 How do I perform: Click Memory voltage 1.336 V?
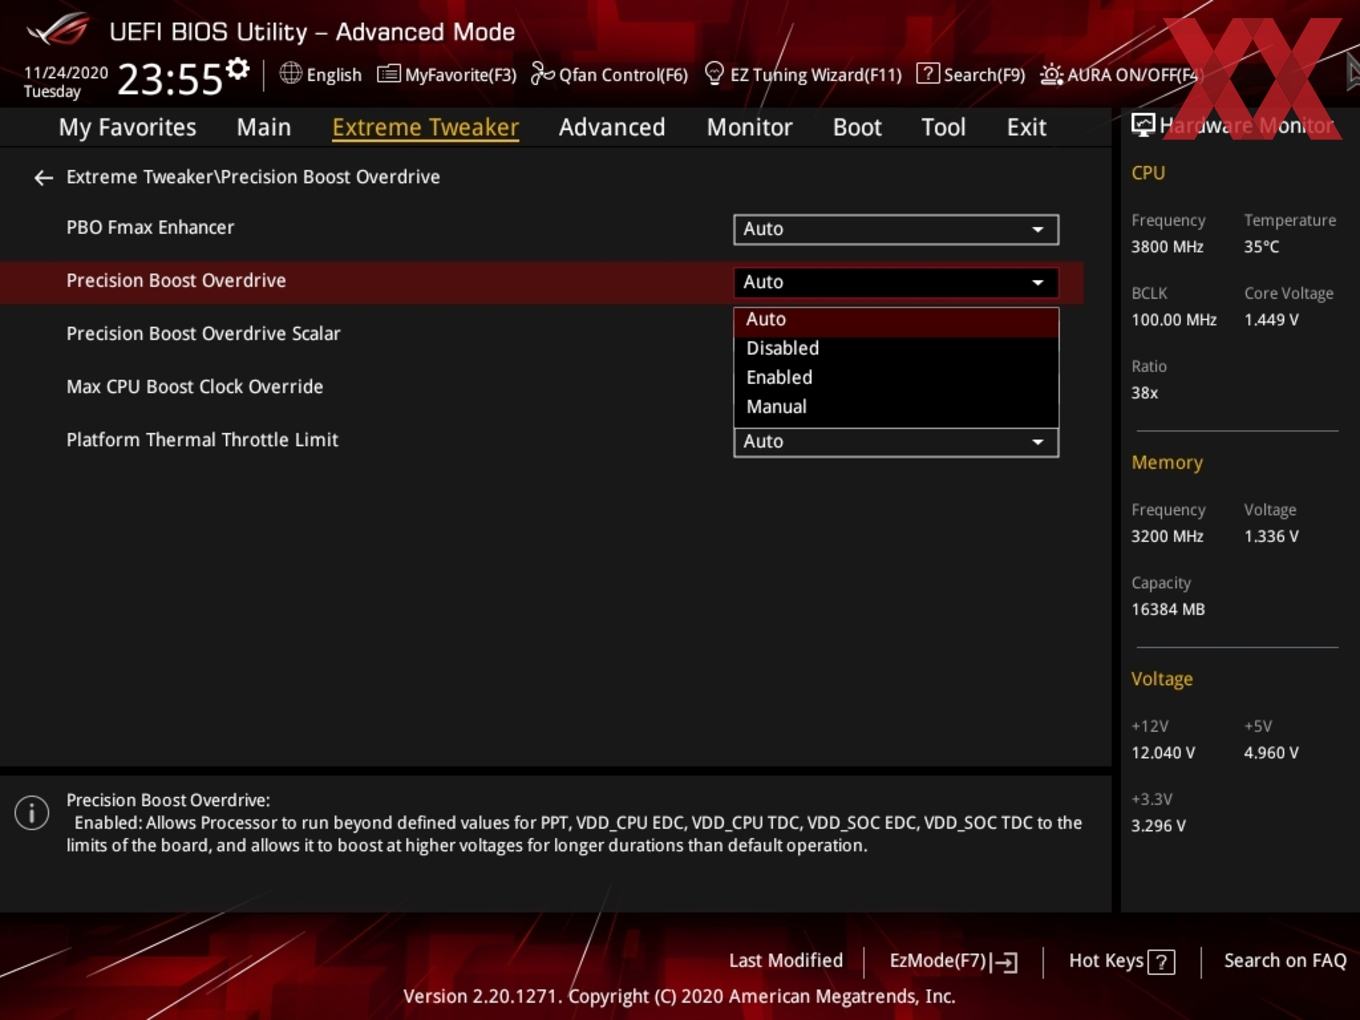click(x=1271, y=536)
